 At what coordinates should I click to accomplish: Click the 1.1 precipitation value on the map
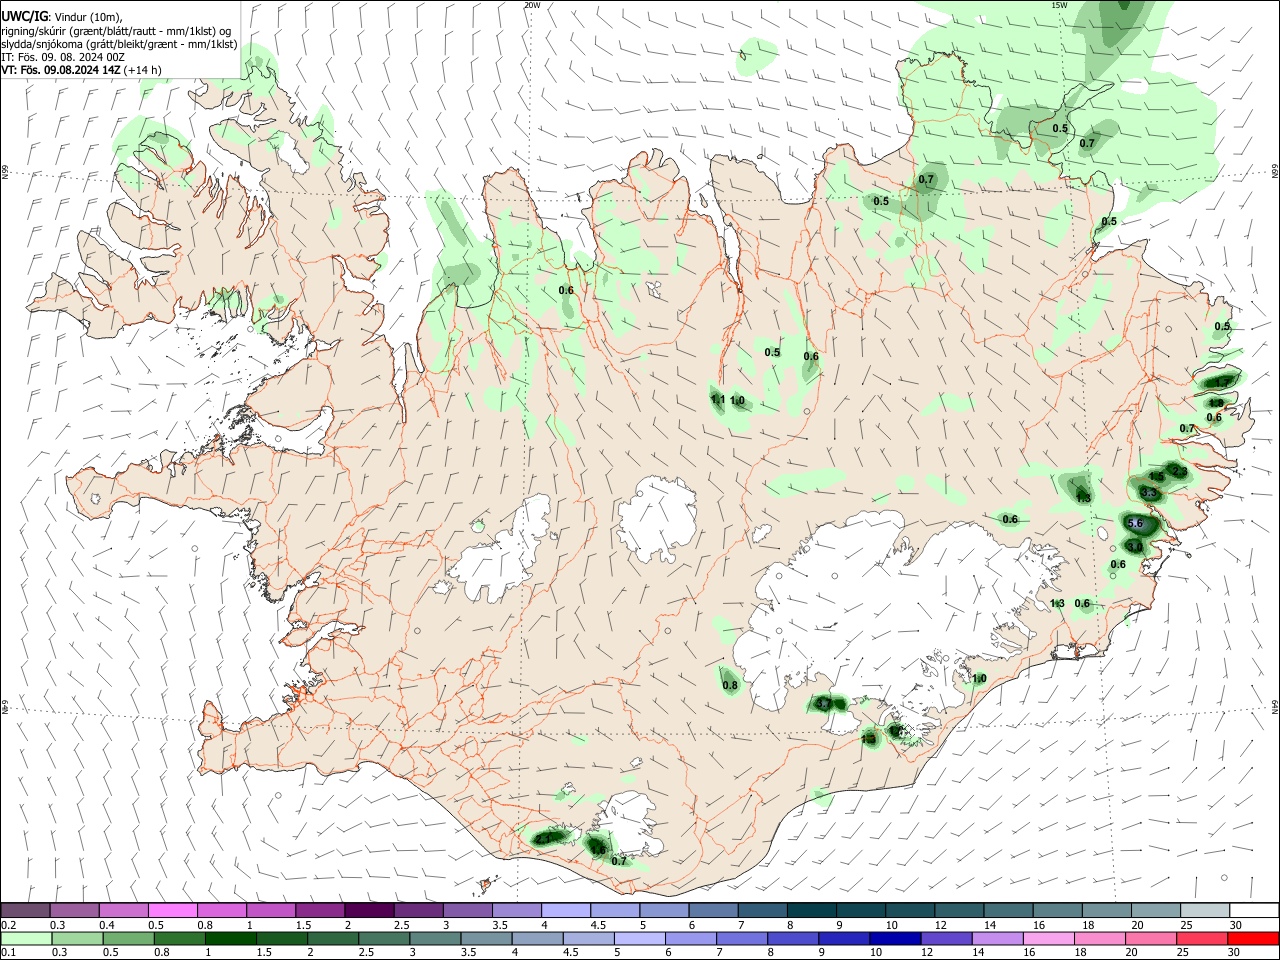point(717,400)
